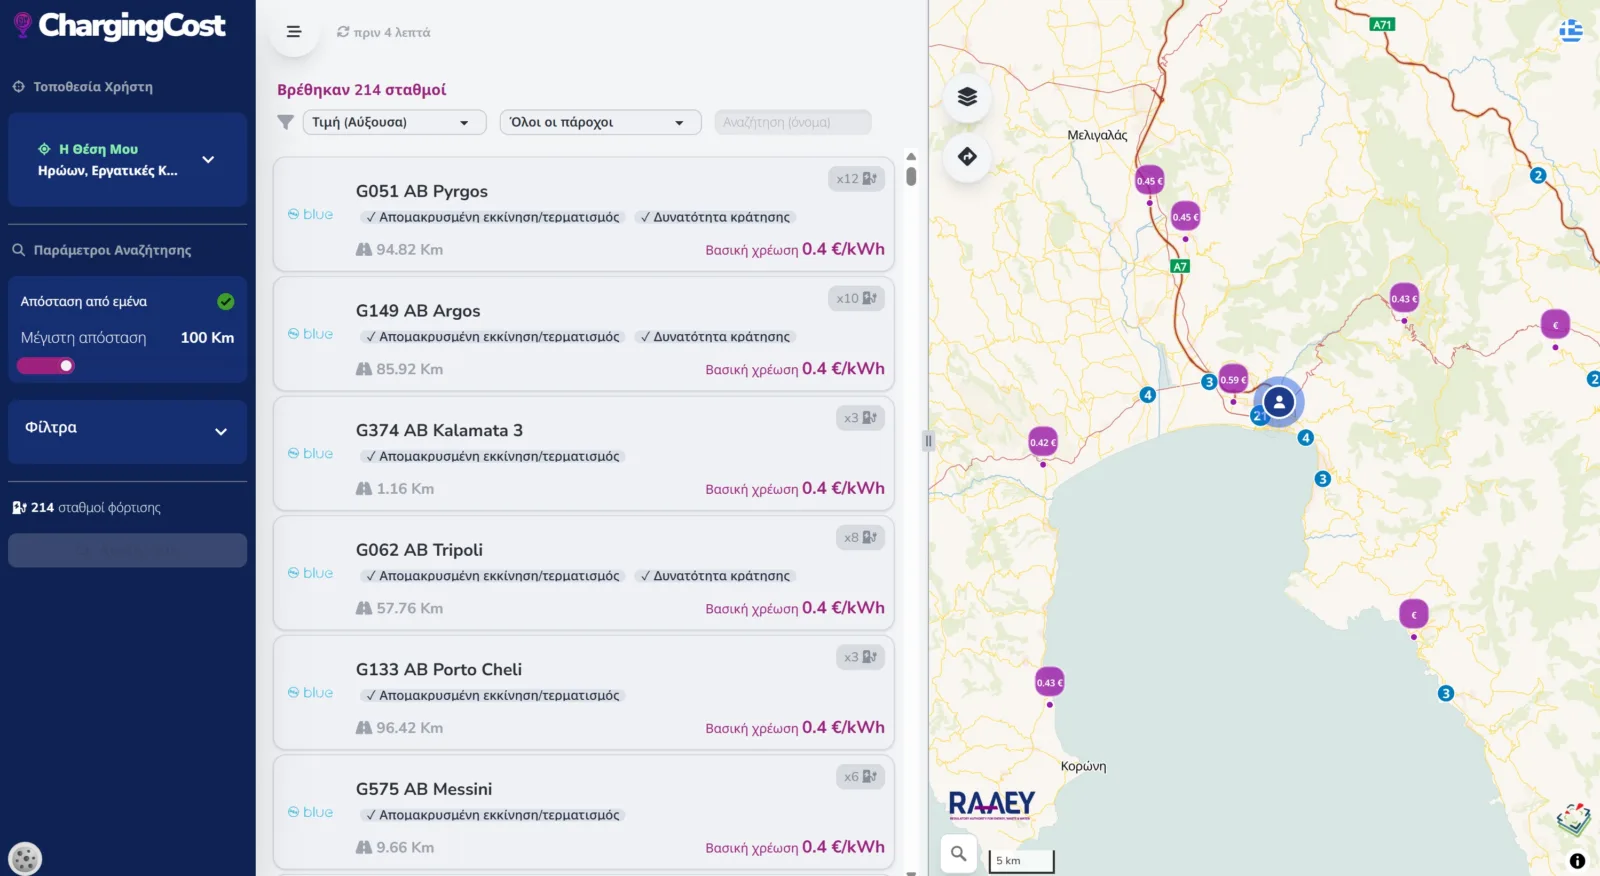Click the Greek flag language icon

tap(1570, 31)
